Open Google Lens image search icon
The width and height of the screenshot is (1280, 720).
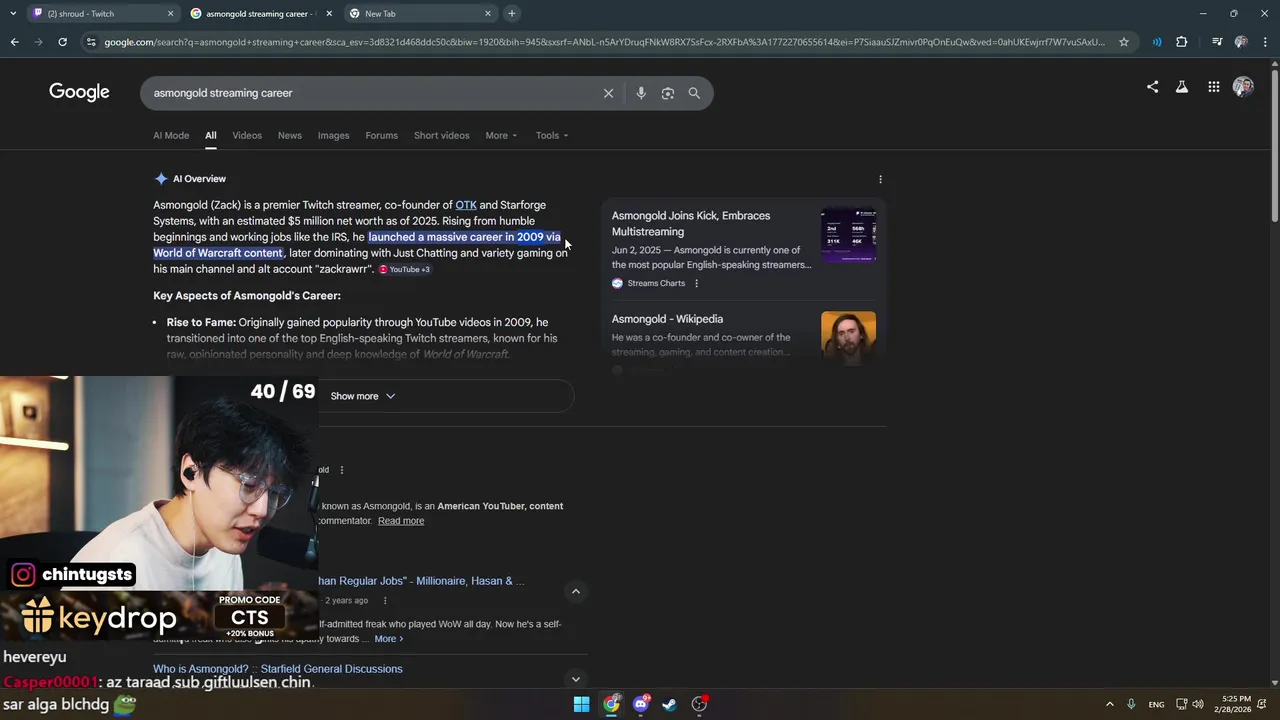click(667, 93)
